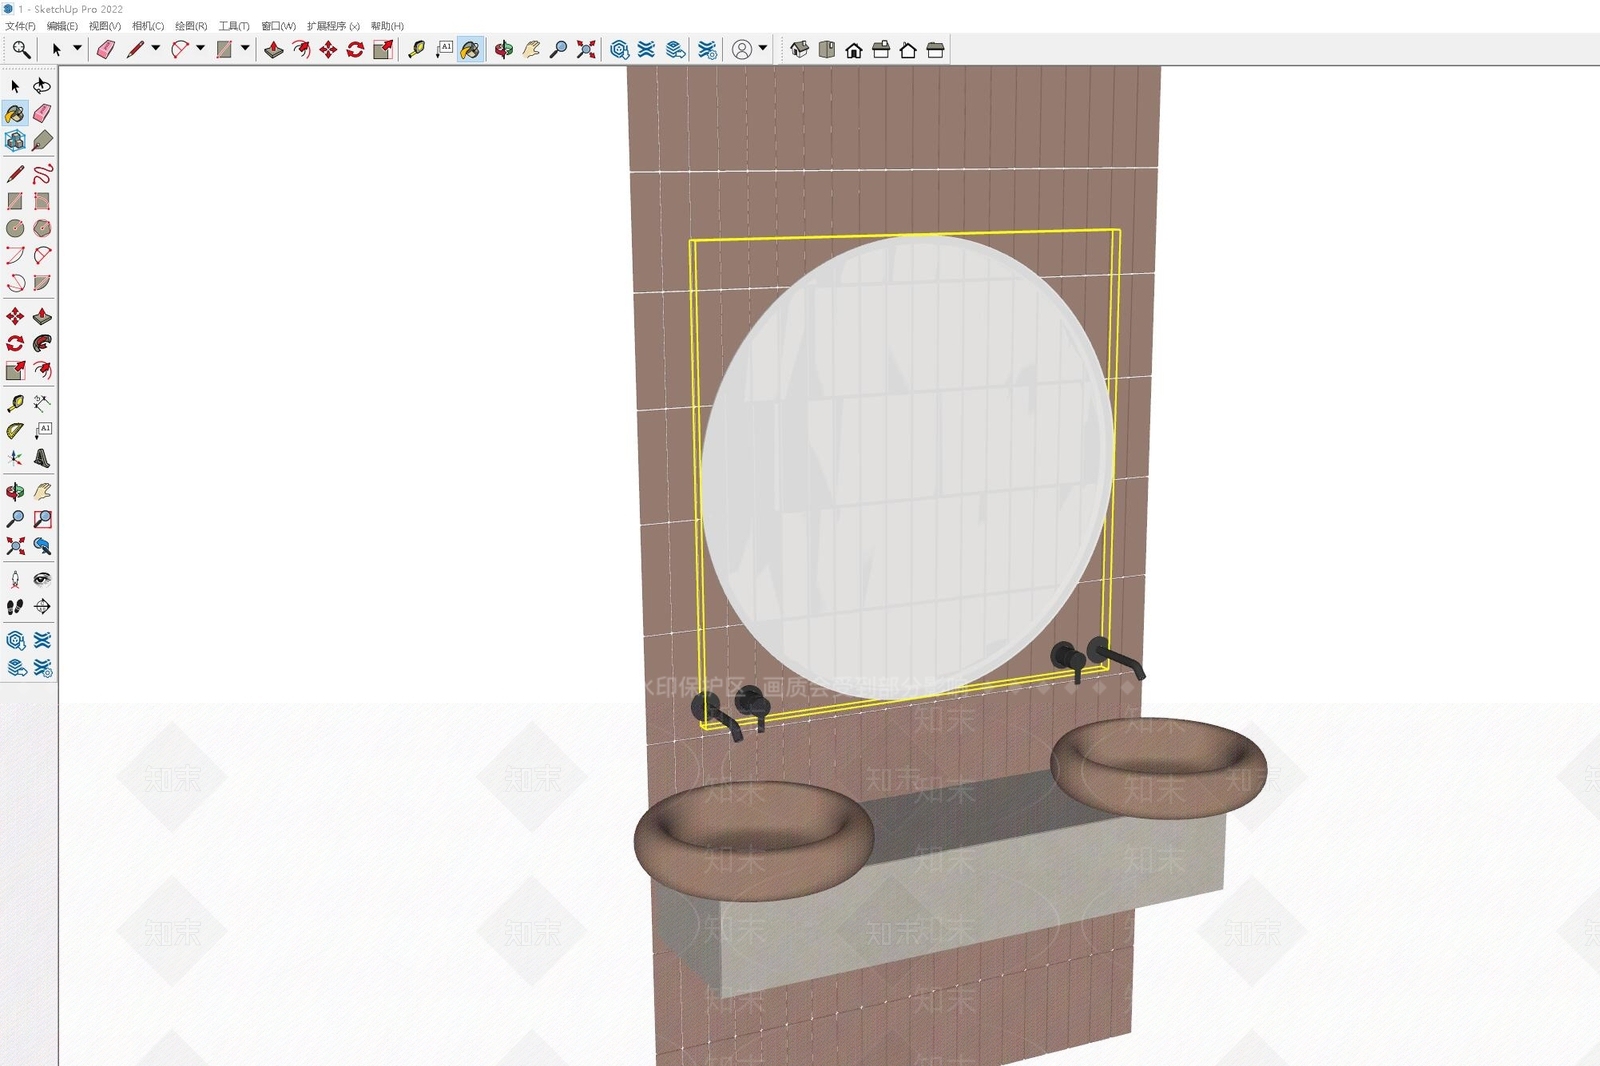Open the 3D Warehouse from top toolbar
Screen dimensions: 1600x1066
[619, 50]
